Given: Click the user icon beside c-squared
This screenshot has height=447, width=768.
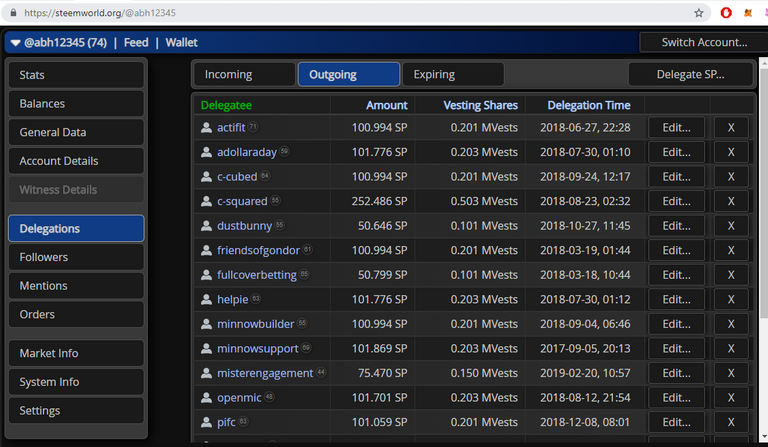Looking at the screenshot, I should click(x=206, y=201).
